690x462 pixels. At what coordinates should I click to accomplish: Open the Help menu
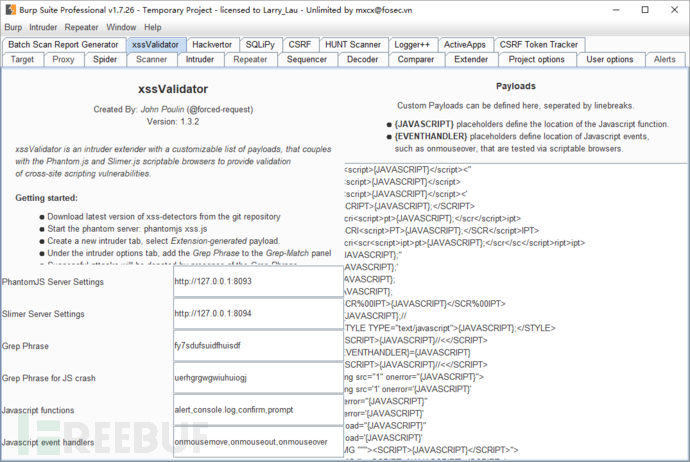point(153,27)
